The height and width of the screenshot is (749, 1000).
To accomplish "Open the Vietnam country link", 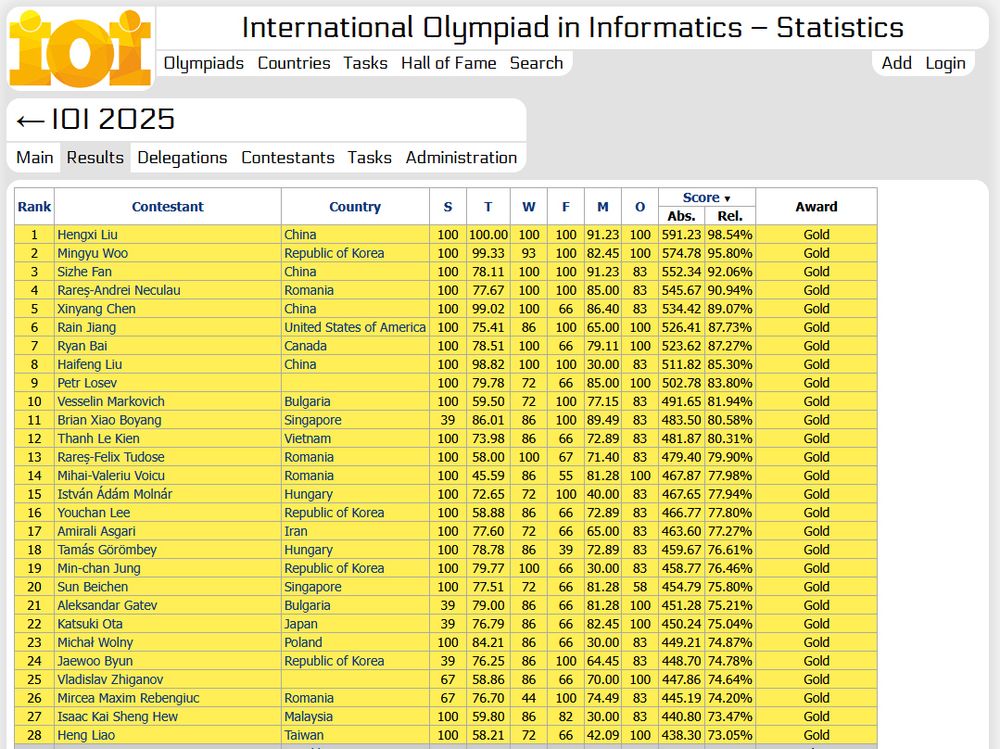I will [x=307, y=438].
